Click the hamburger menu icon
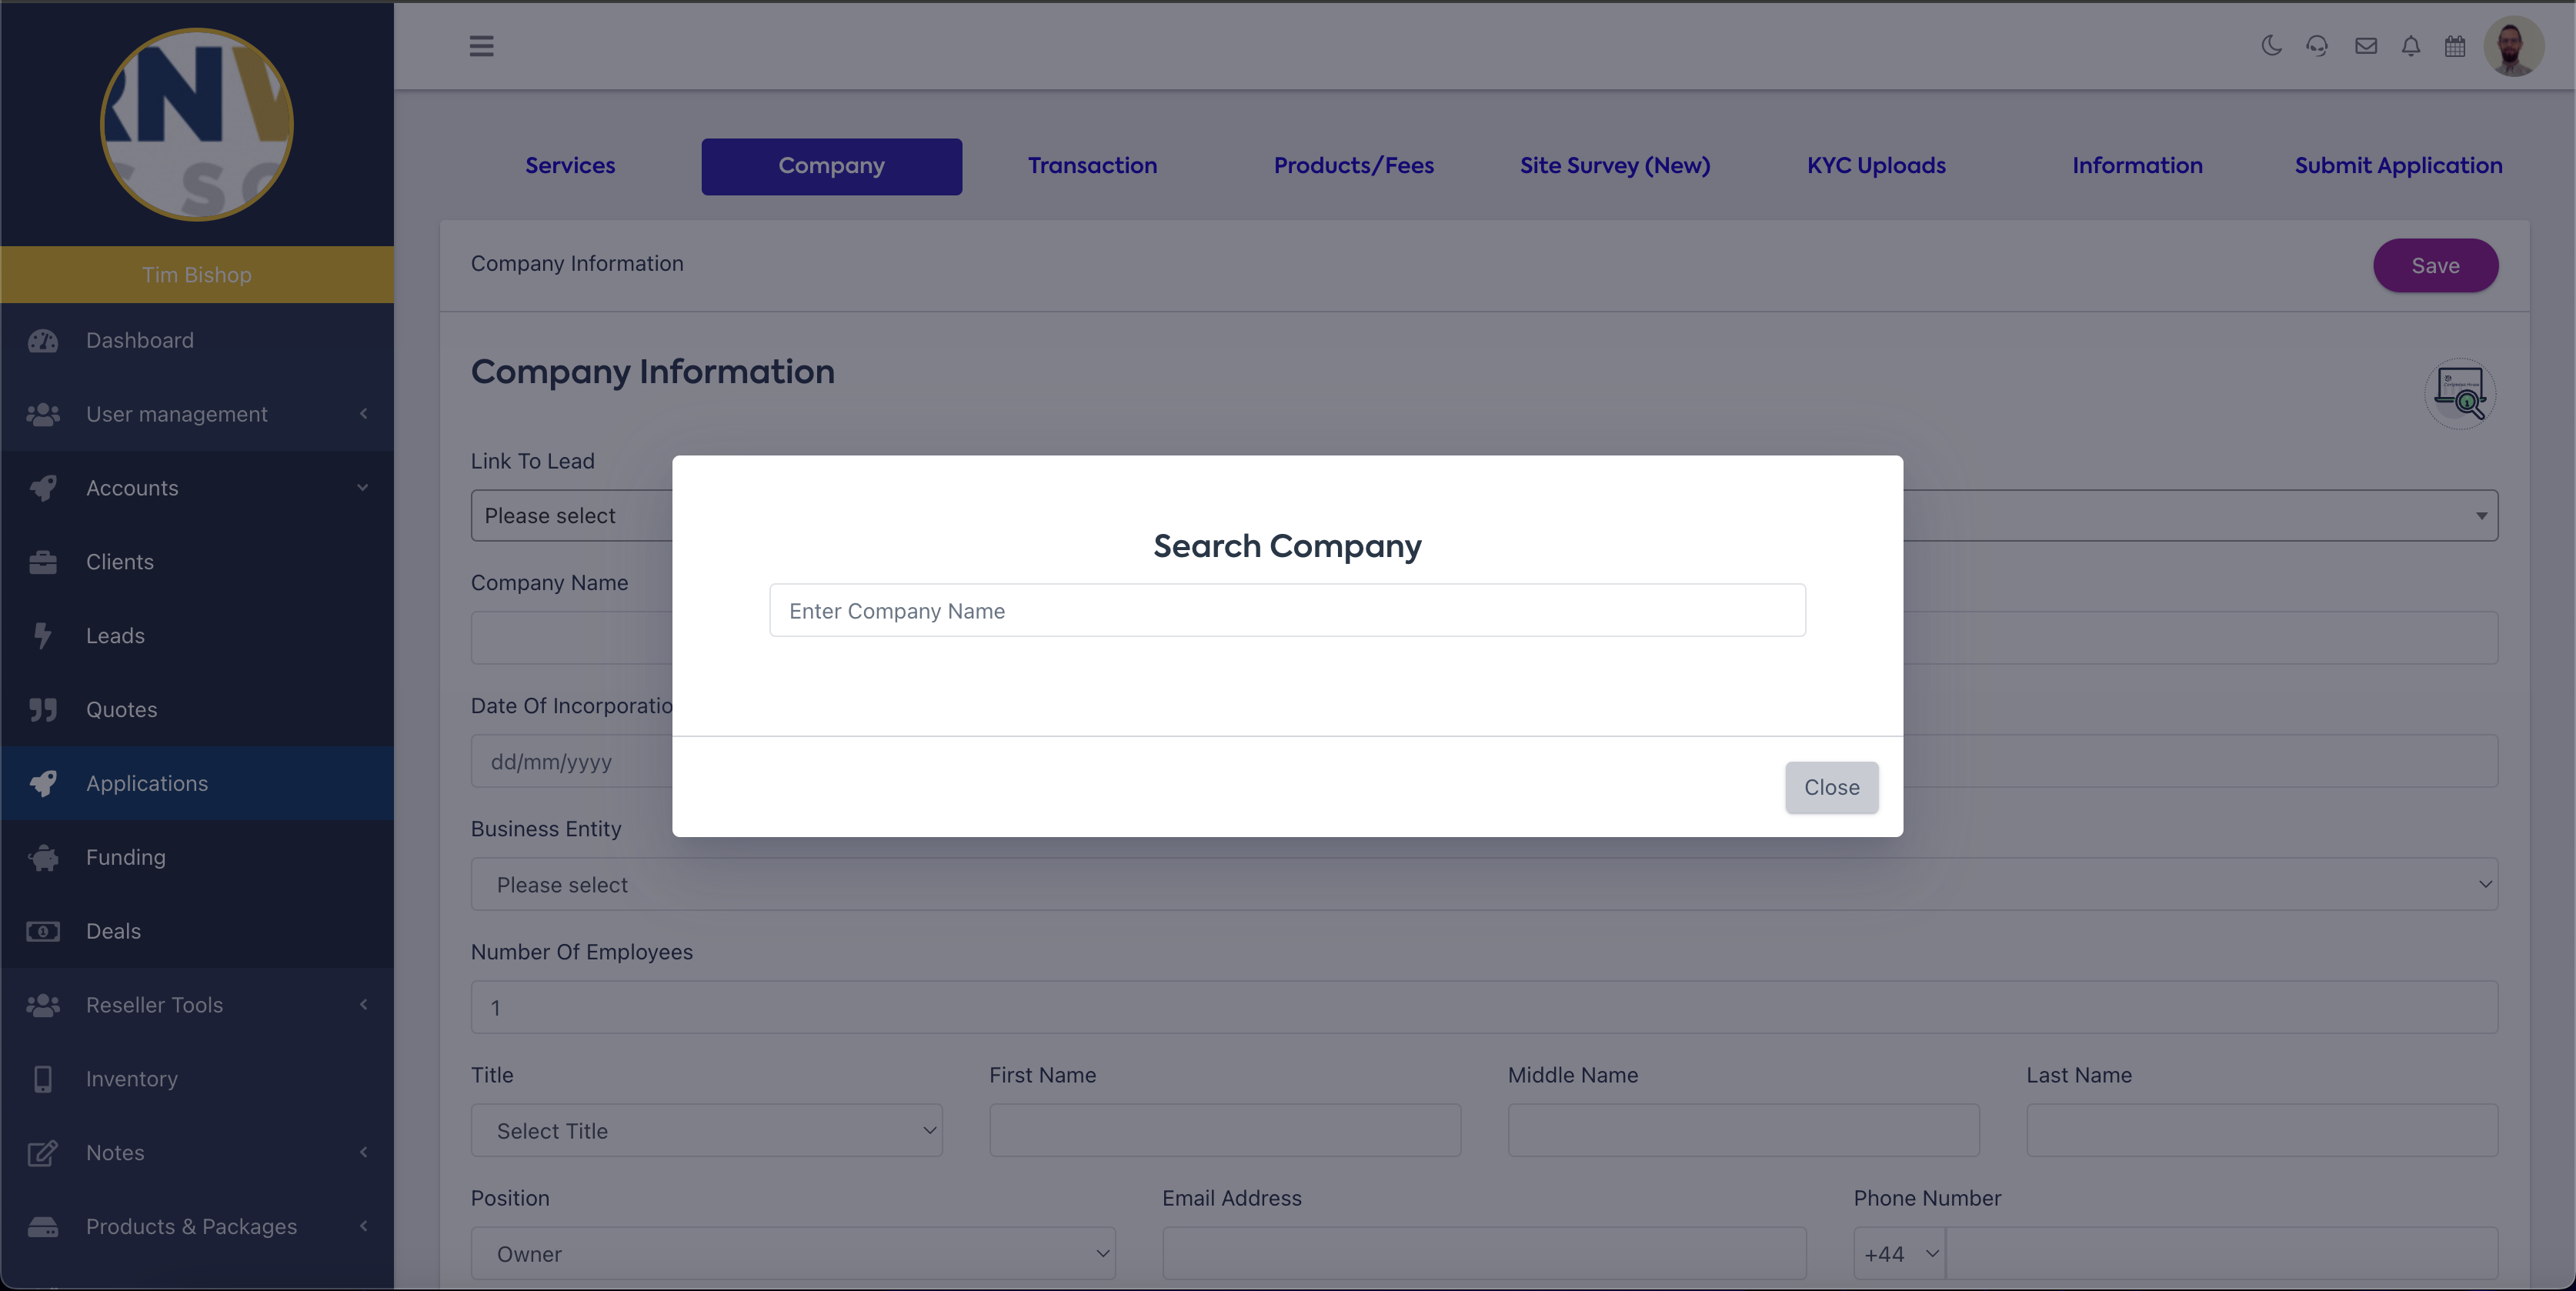 click(481, 46)
